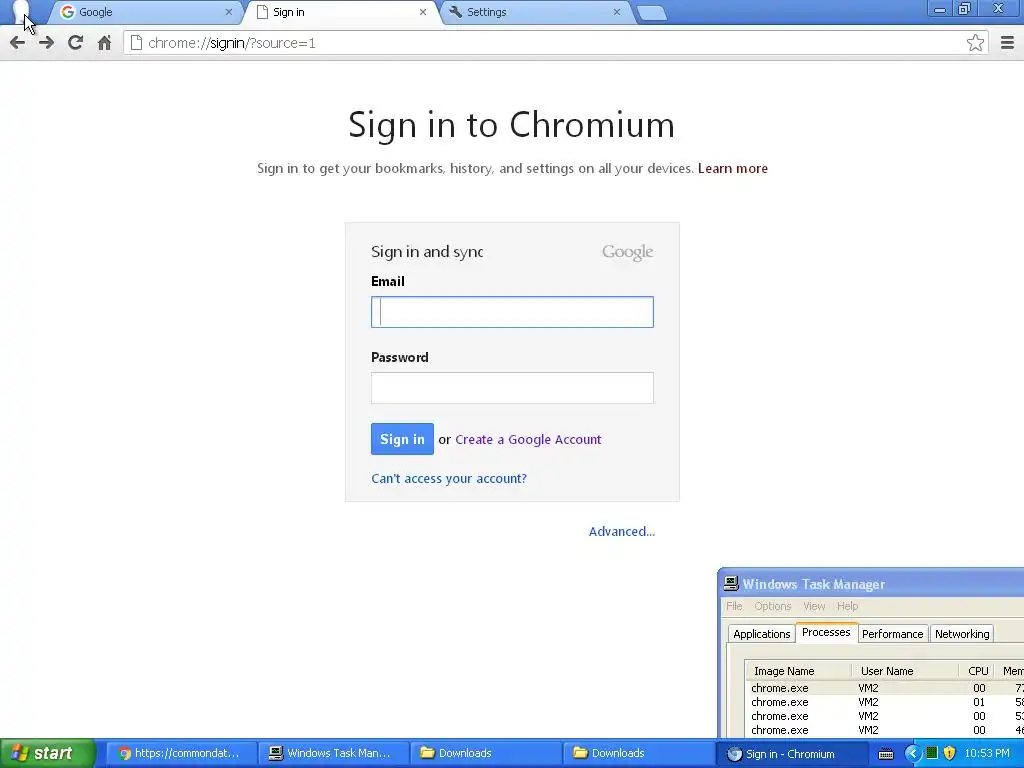The image size is (1024, 768).
Task: Open the Chromium hamburger menu
Action: pos(1007,43)
